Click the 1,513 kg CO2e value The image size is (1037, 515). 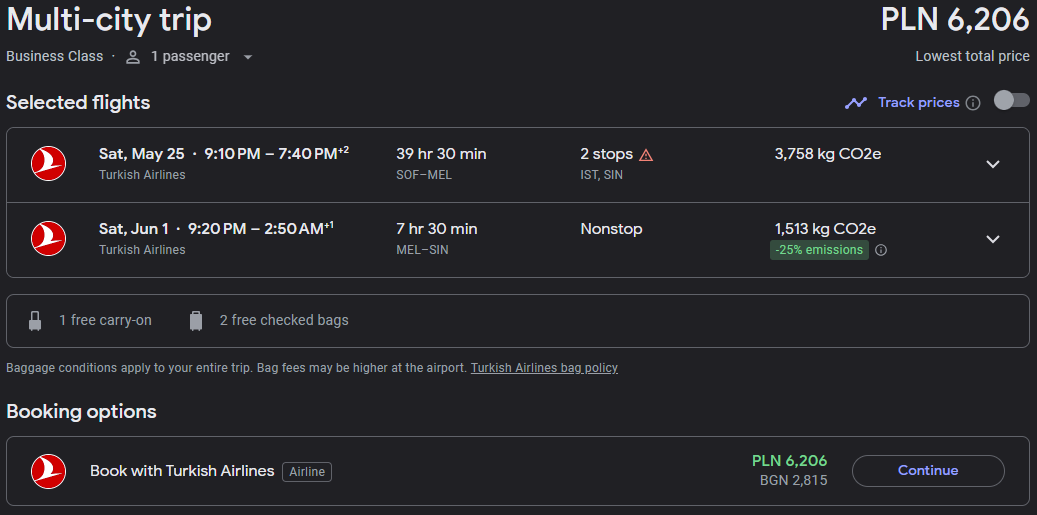tap(825, 229)
